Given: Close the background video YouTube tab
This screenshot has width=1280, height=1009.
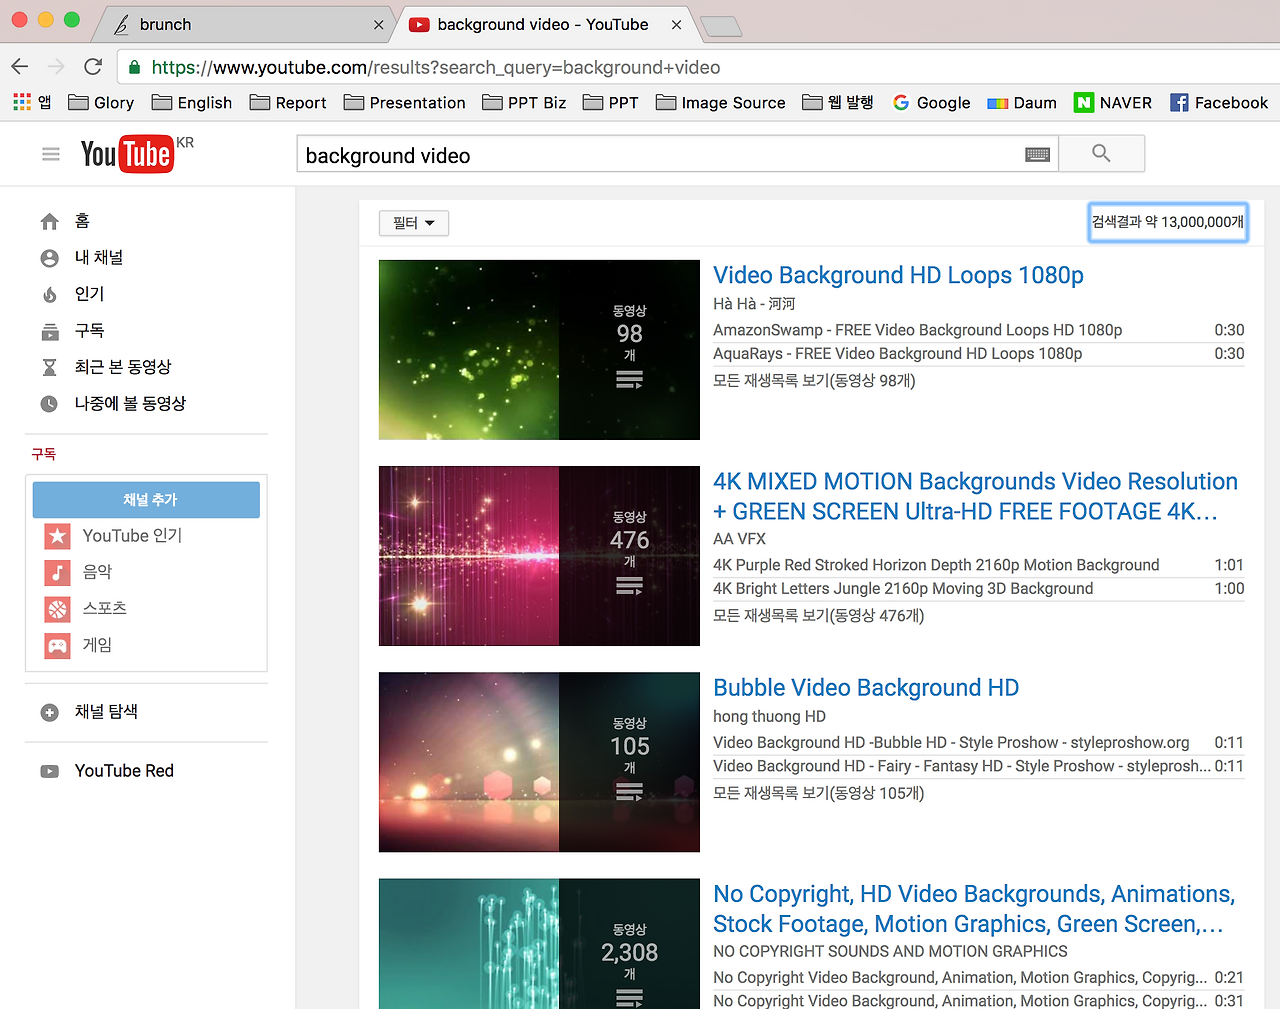Looking at the screenshot, I should coord(677,25).
